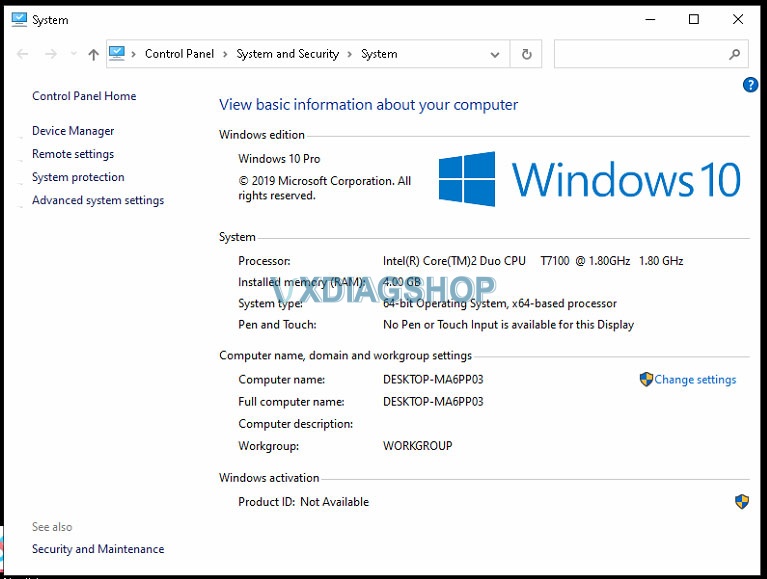This screenshot has width=767, height=579.
Task: Select the 4.00 GB memory value
Action: 402,282
